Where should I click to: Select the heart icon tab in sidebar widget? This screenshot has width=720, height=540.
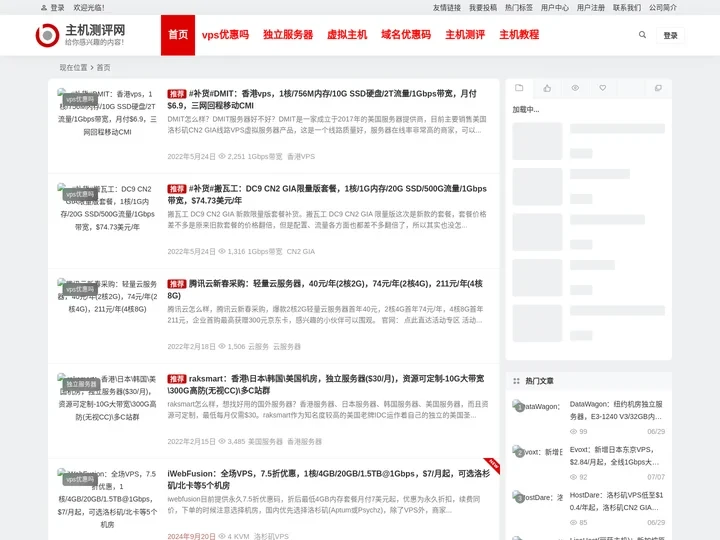point(602,88)
